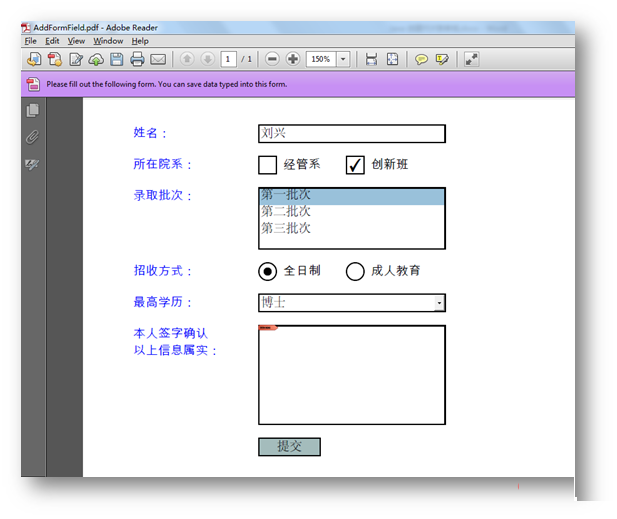Screen dimensions: 617x519
Task: Check the 经管系 checkbox
Action: point(268,164)
